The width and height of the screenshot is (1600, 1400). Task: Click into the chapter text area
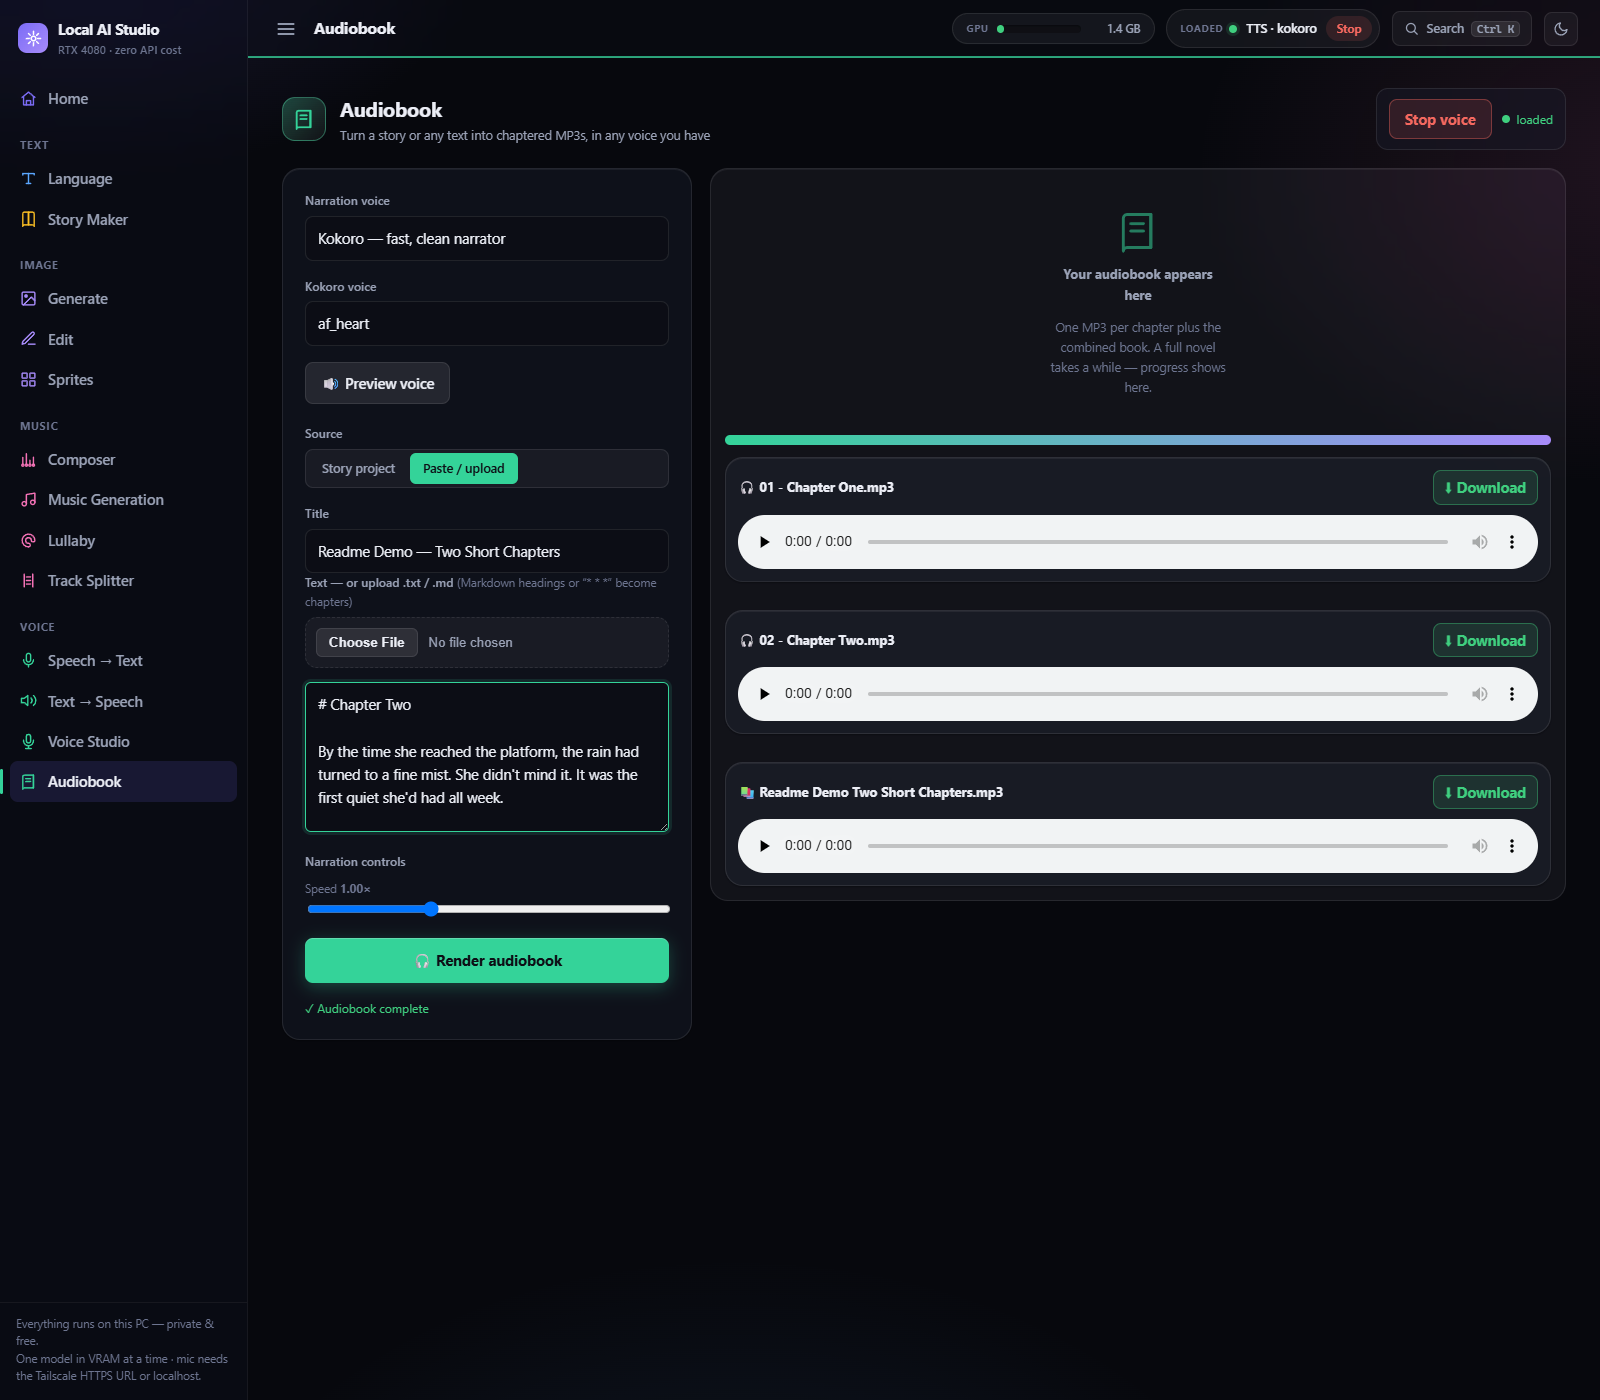[487, 757]
